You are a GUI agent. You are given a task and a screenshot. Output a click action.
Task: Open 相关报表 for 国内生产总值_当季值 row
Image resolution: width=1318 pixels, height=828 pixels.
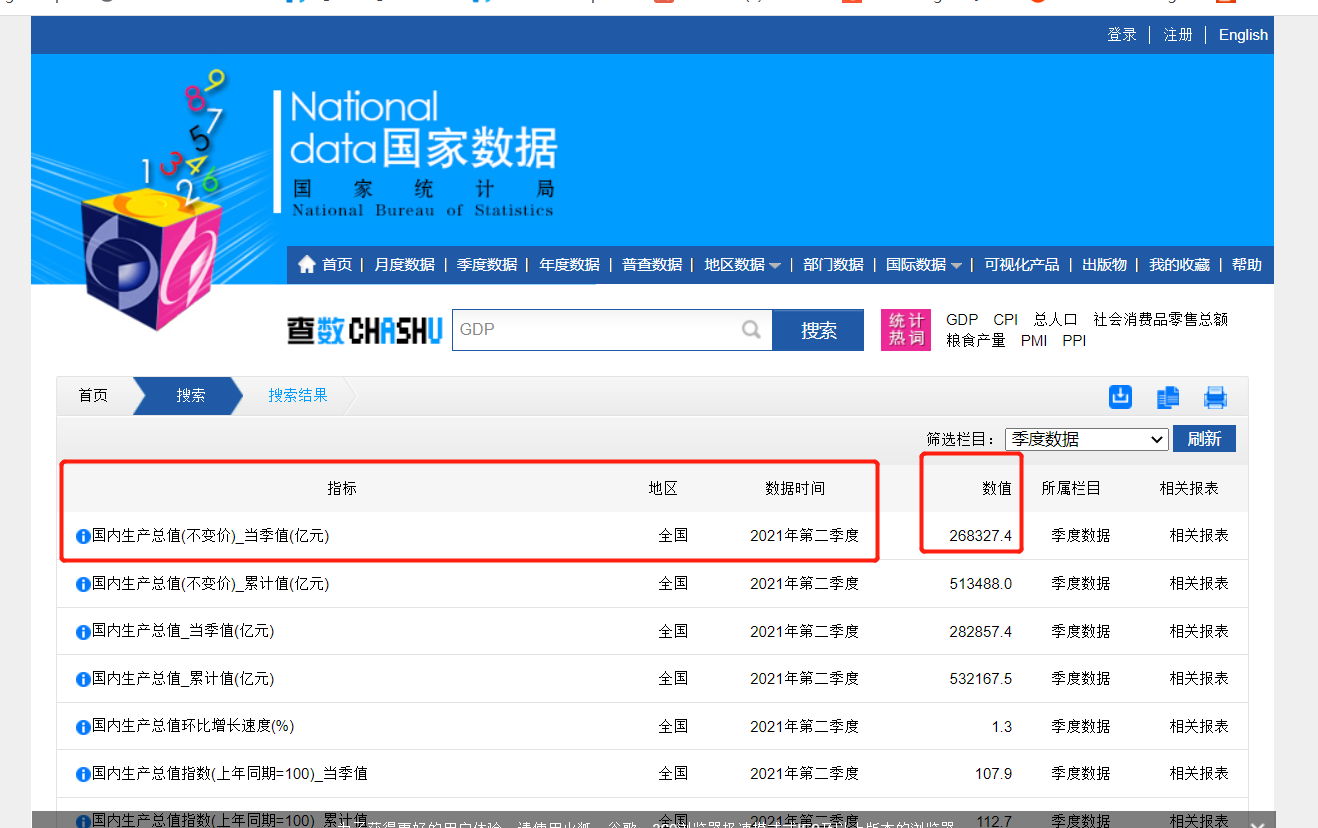click(1199, 632)
